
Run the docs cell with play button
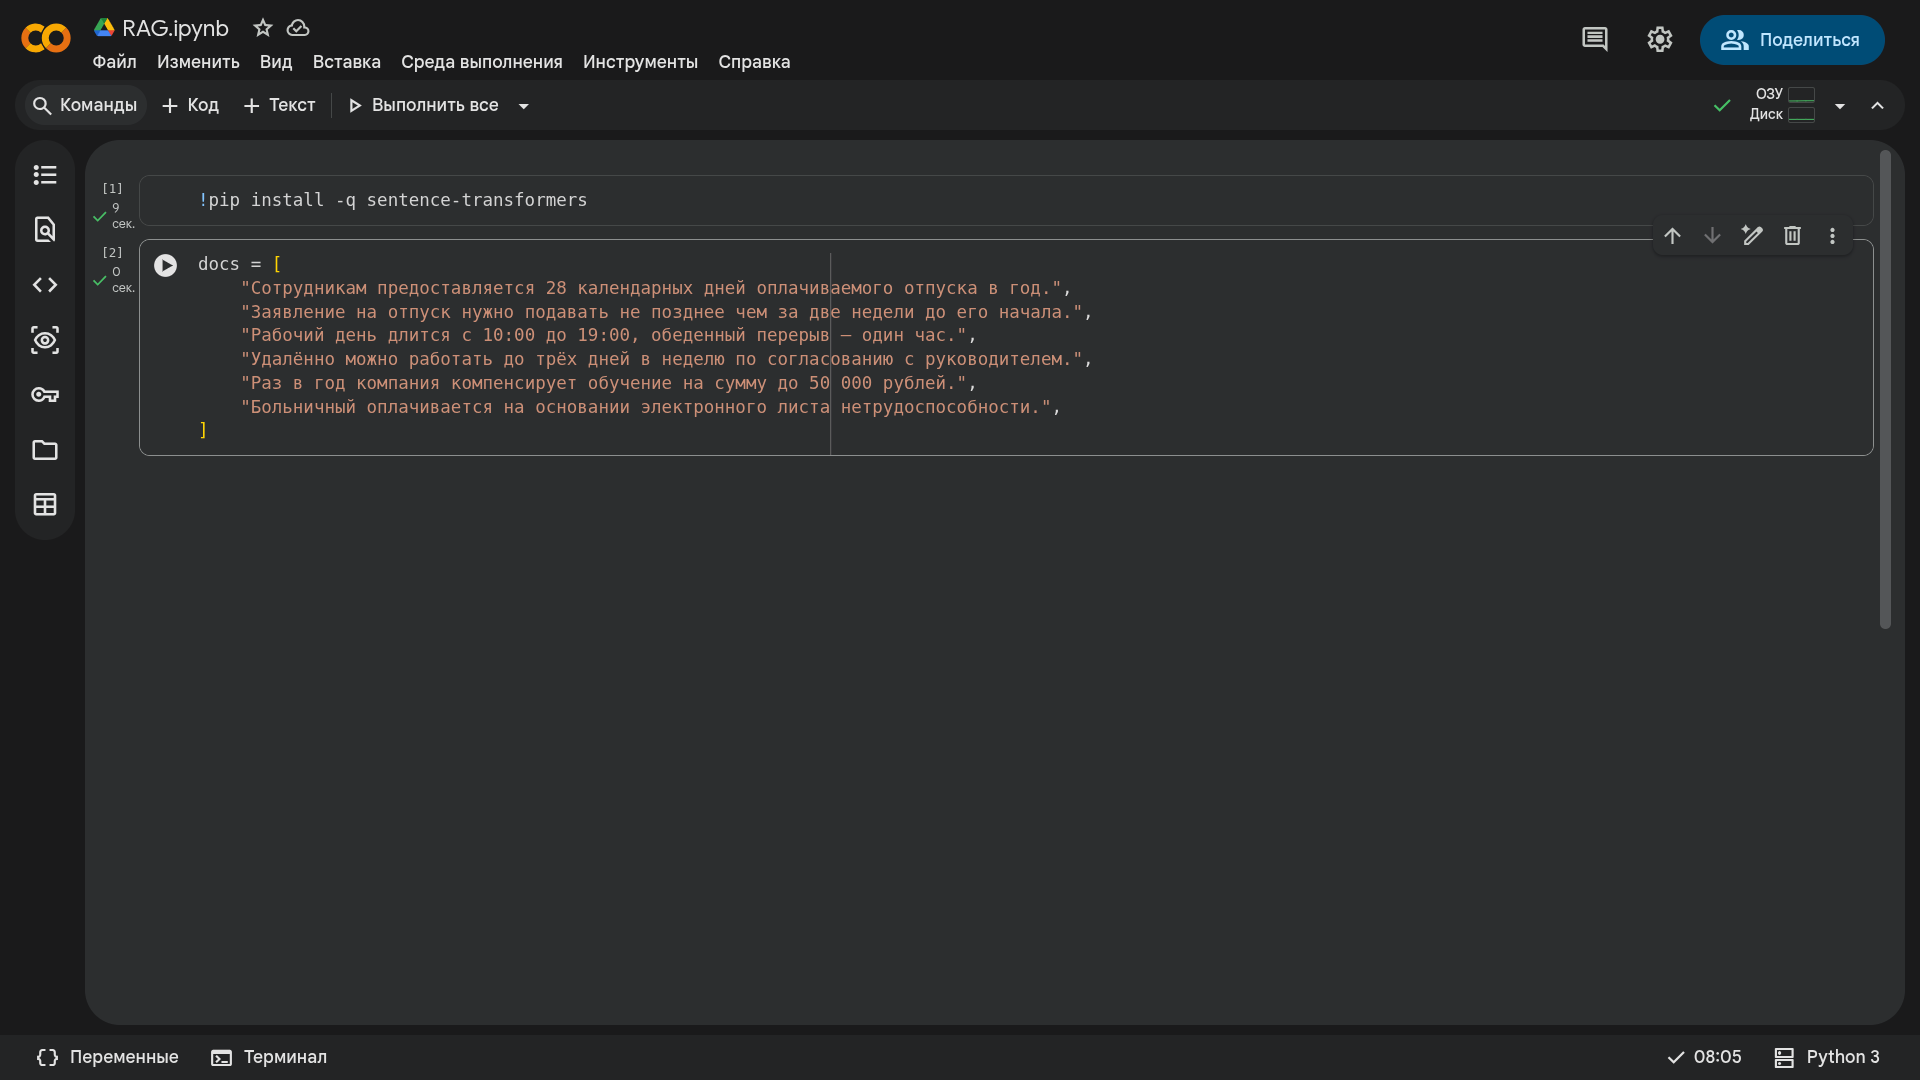[x=166, y=265]
